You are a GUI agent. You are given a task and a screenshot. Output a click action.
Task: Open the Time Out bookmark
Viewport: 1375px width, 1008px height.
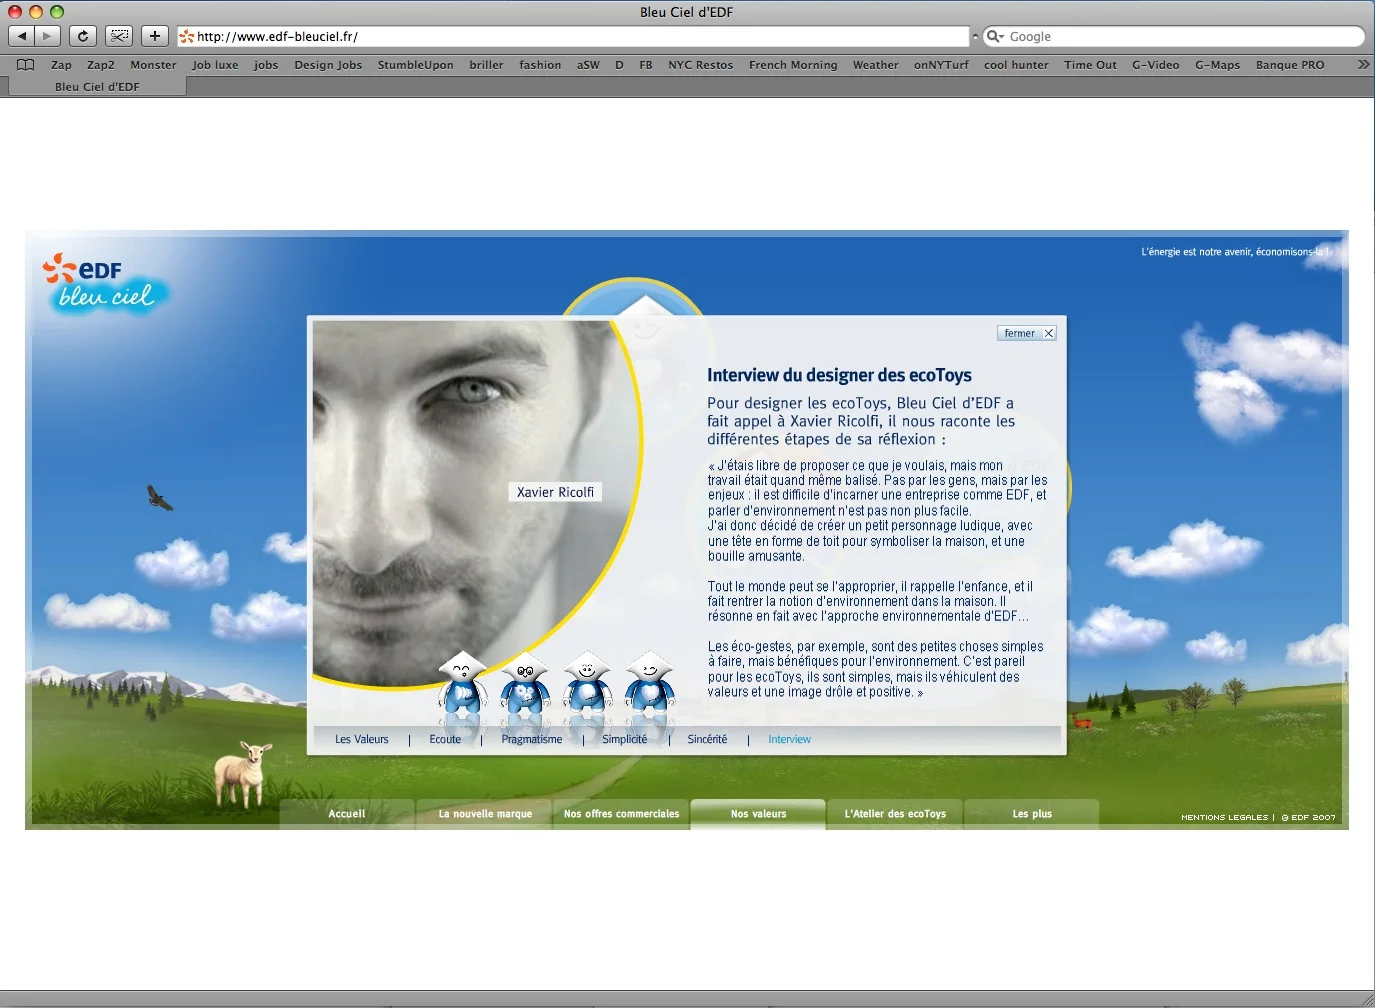pos(1090,64)
